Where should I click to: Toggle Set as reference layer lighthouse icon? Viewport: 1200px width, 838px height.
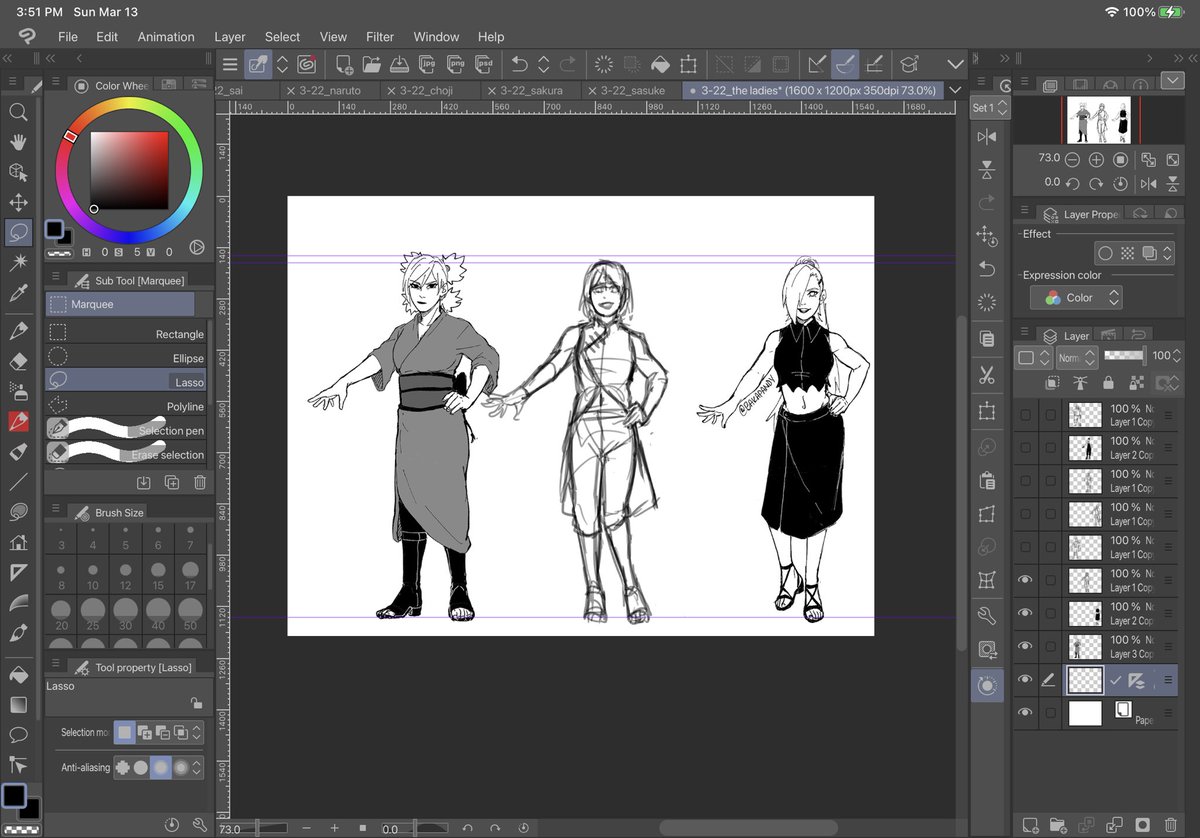[x=1080, y=383]
